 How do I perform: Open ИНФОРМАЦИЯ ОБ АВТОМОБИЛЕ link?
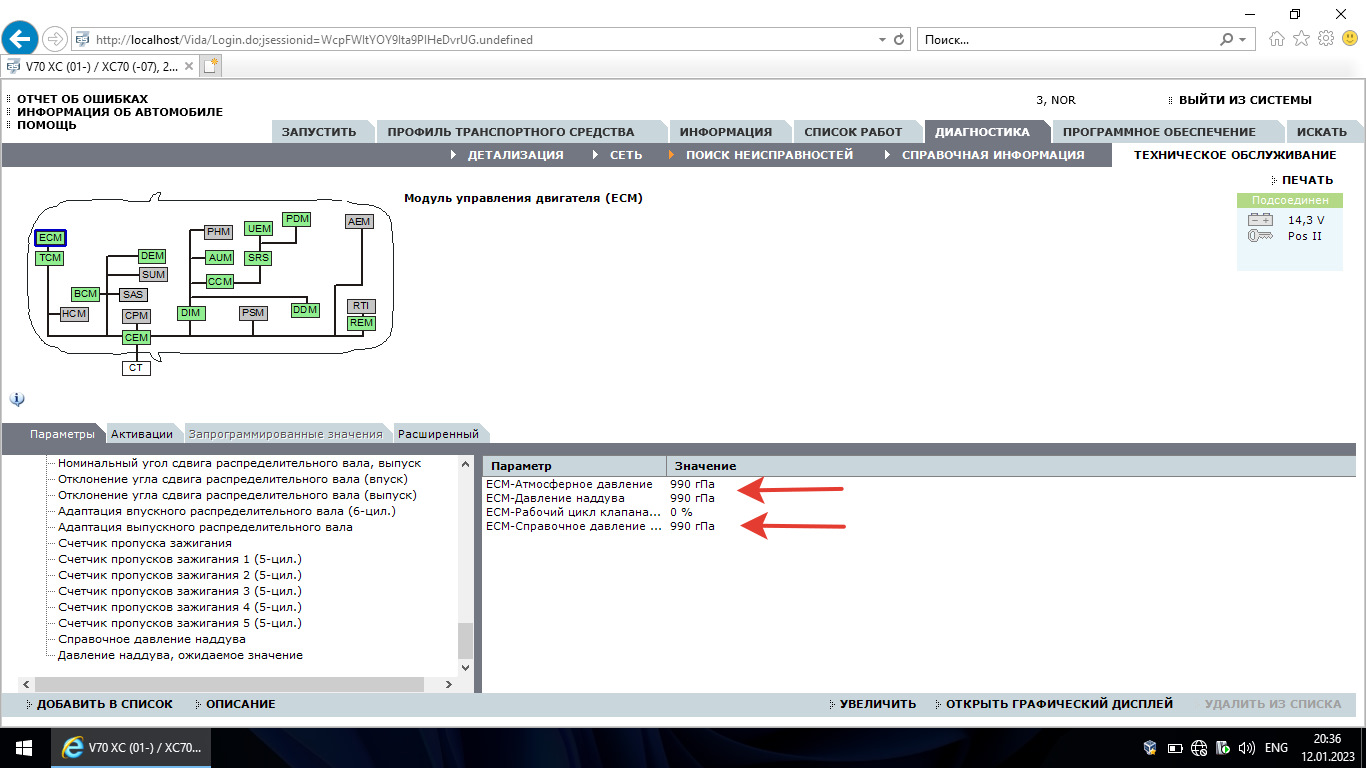pos(120,112)
